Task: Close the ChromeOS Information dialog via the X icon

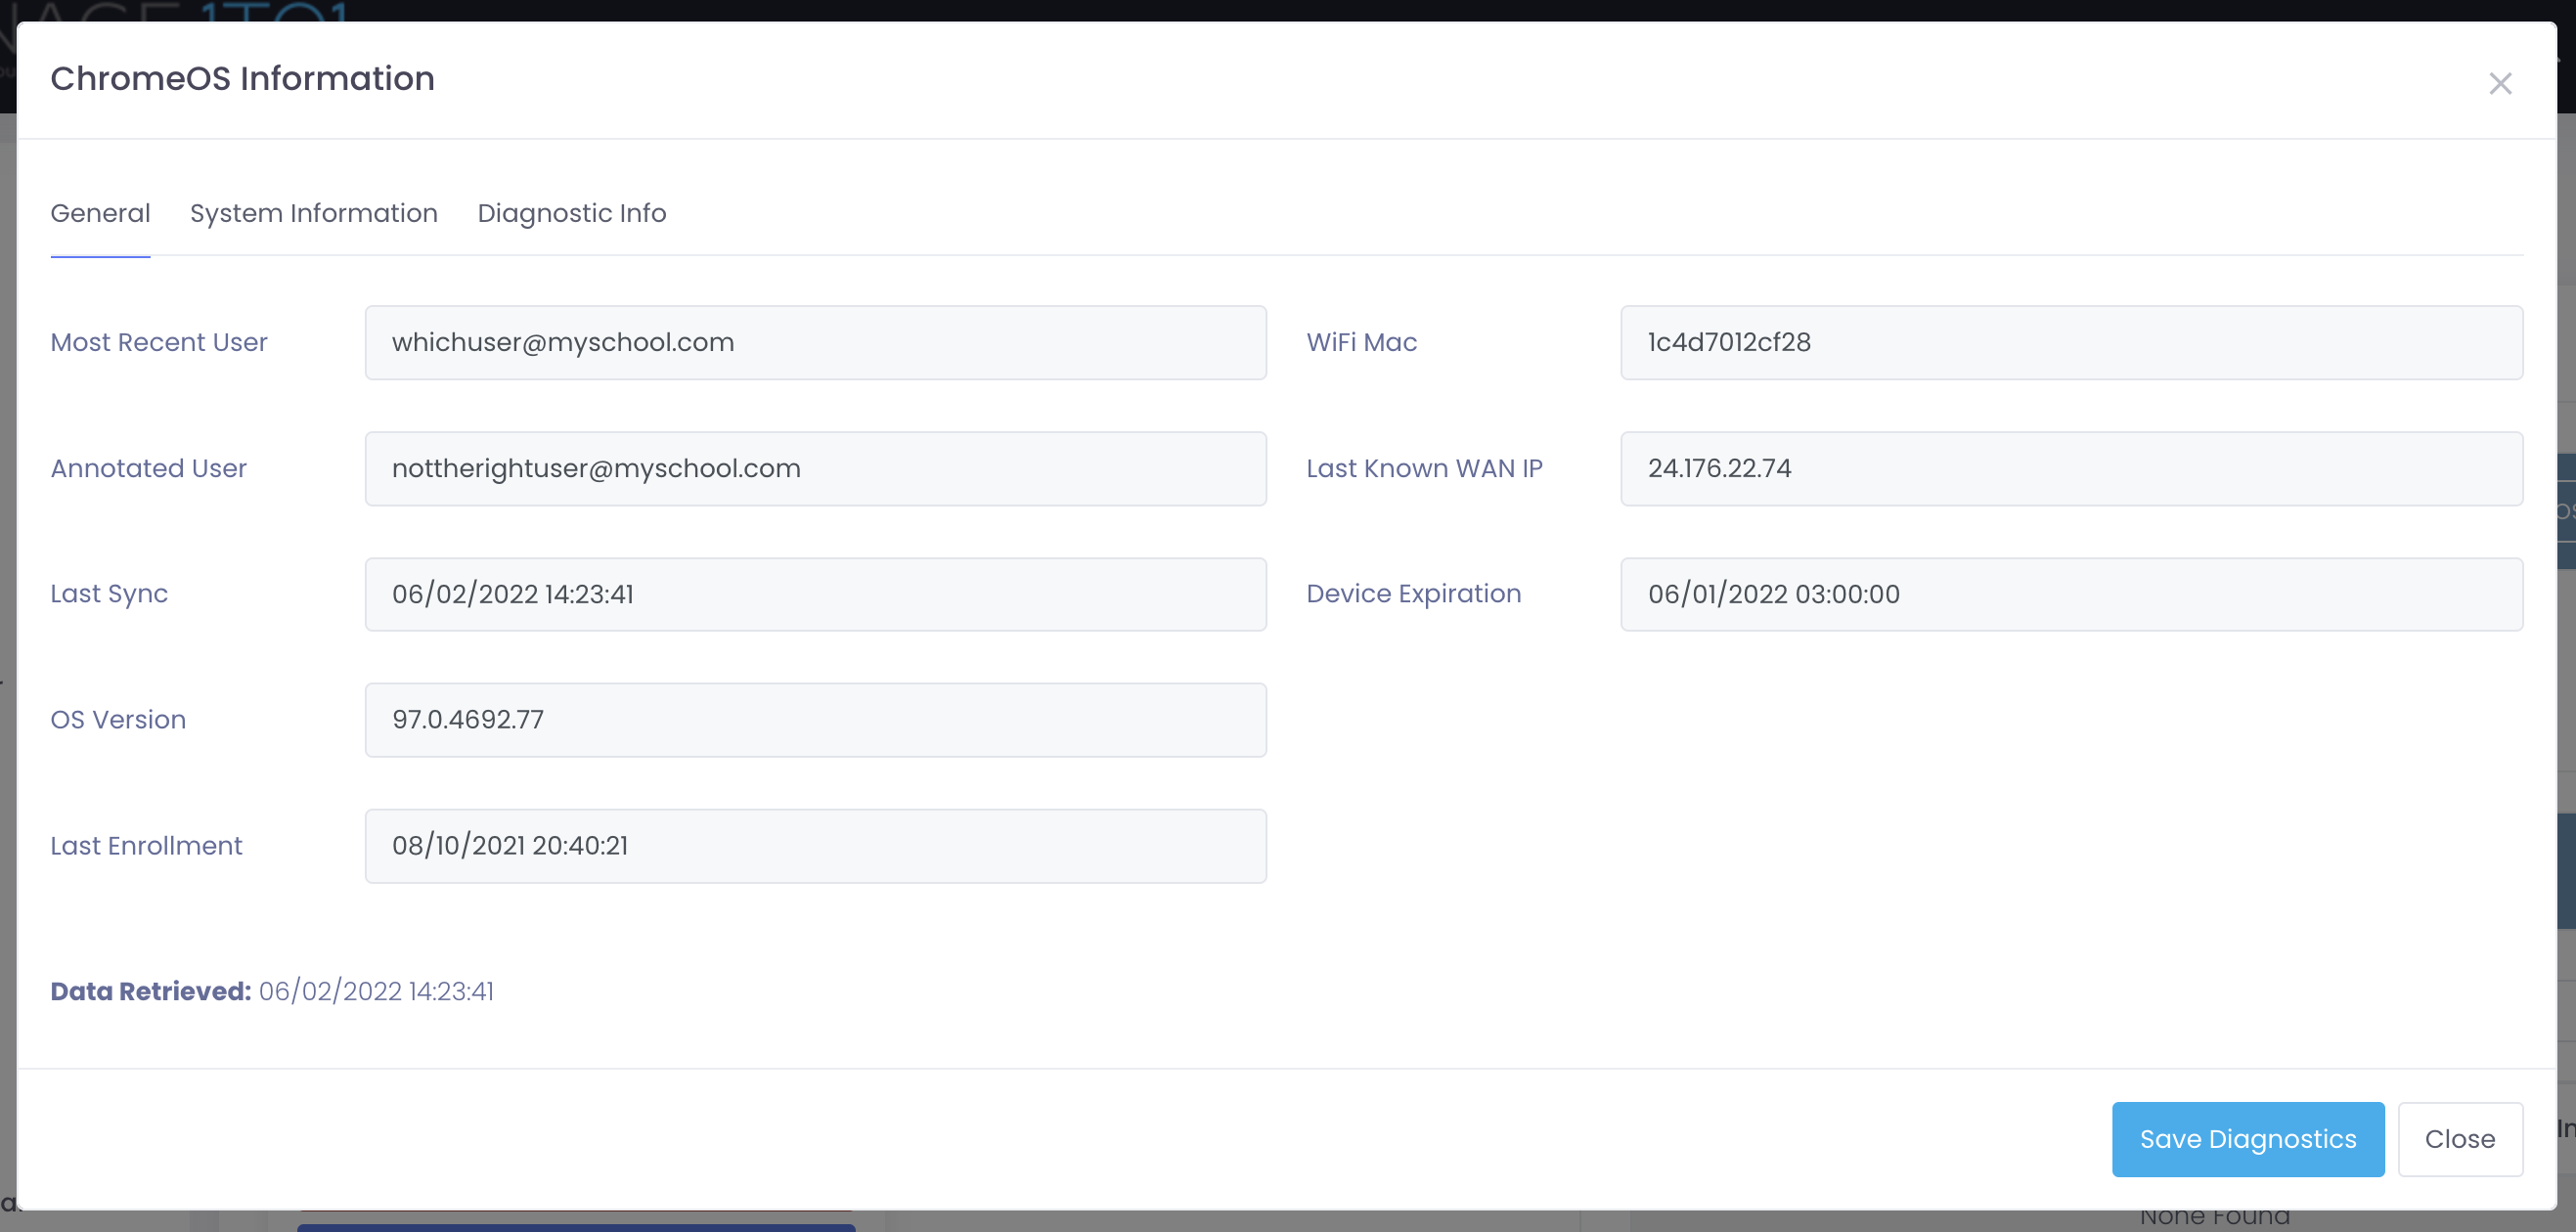Action: point(2500,83)
